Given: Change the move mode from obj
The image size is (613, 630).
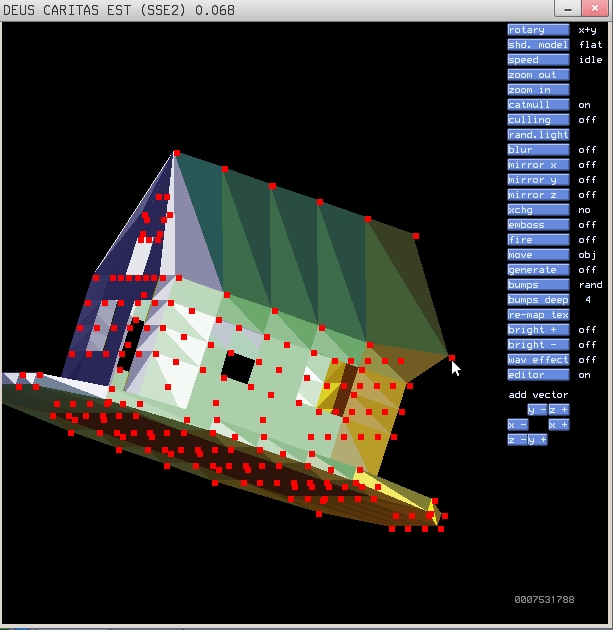Looking at the screenshot, I should (x=537, y=255).
